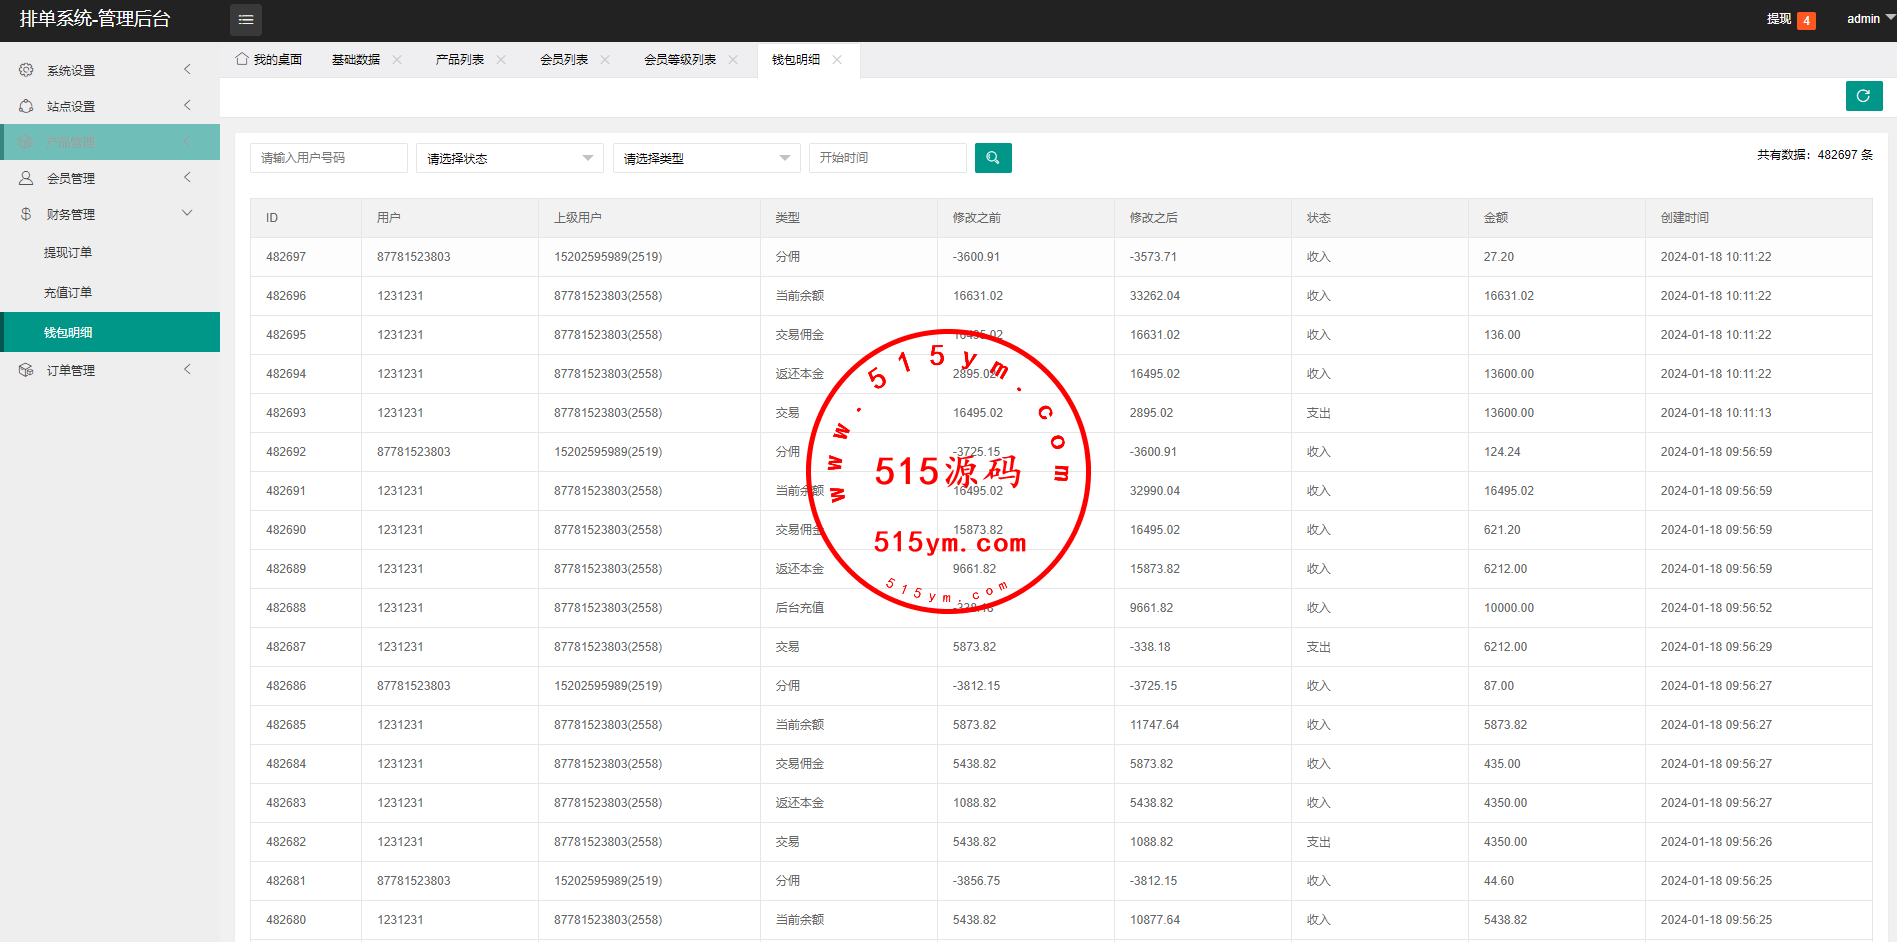Click the hamburger menu toggle icon
The image size is (1897, 942).
(x=245, y=19)
